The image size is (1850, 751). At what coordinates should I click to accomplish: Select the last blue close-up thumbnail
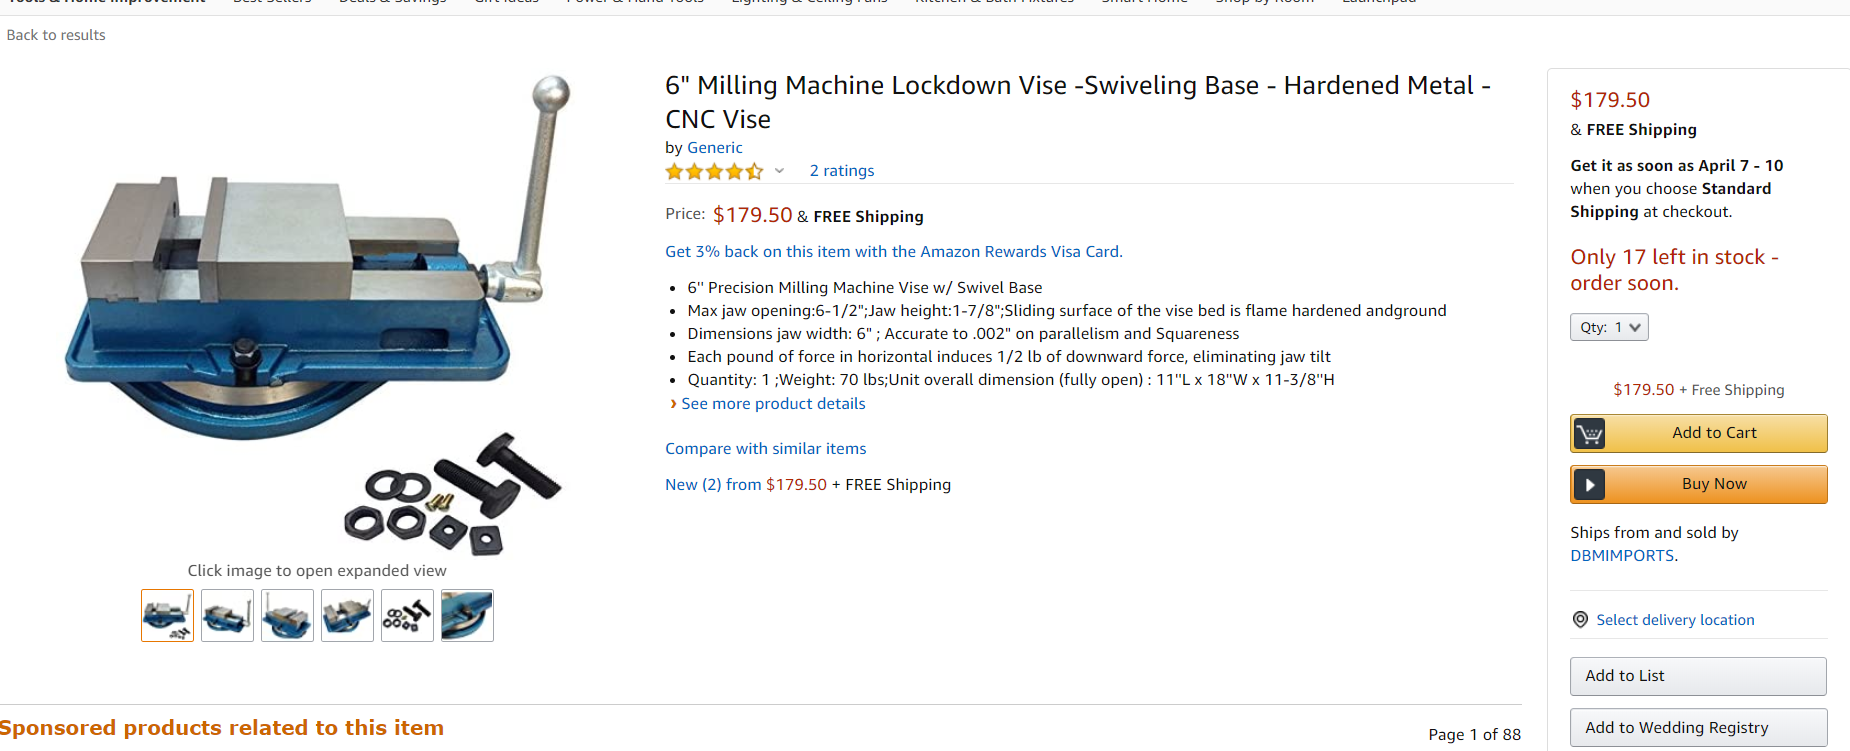467,615
